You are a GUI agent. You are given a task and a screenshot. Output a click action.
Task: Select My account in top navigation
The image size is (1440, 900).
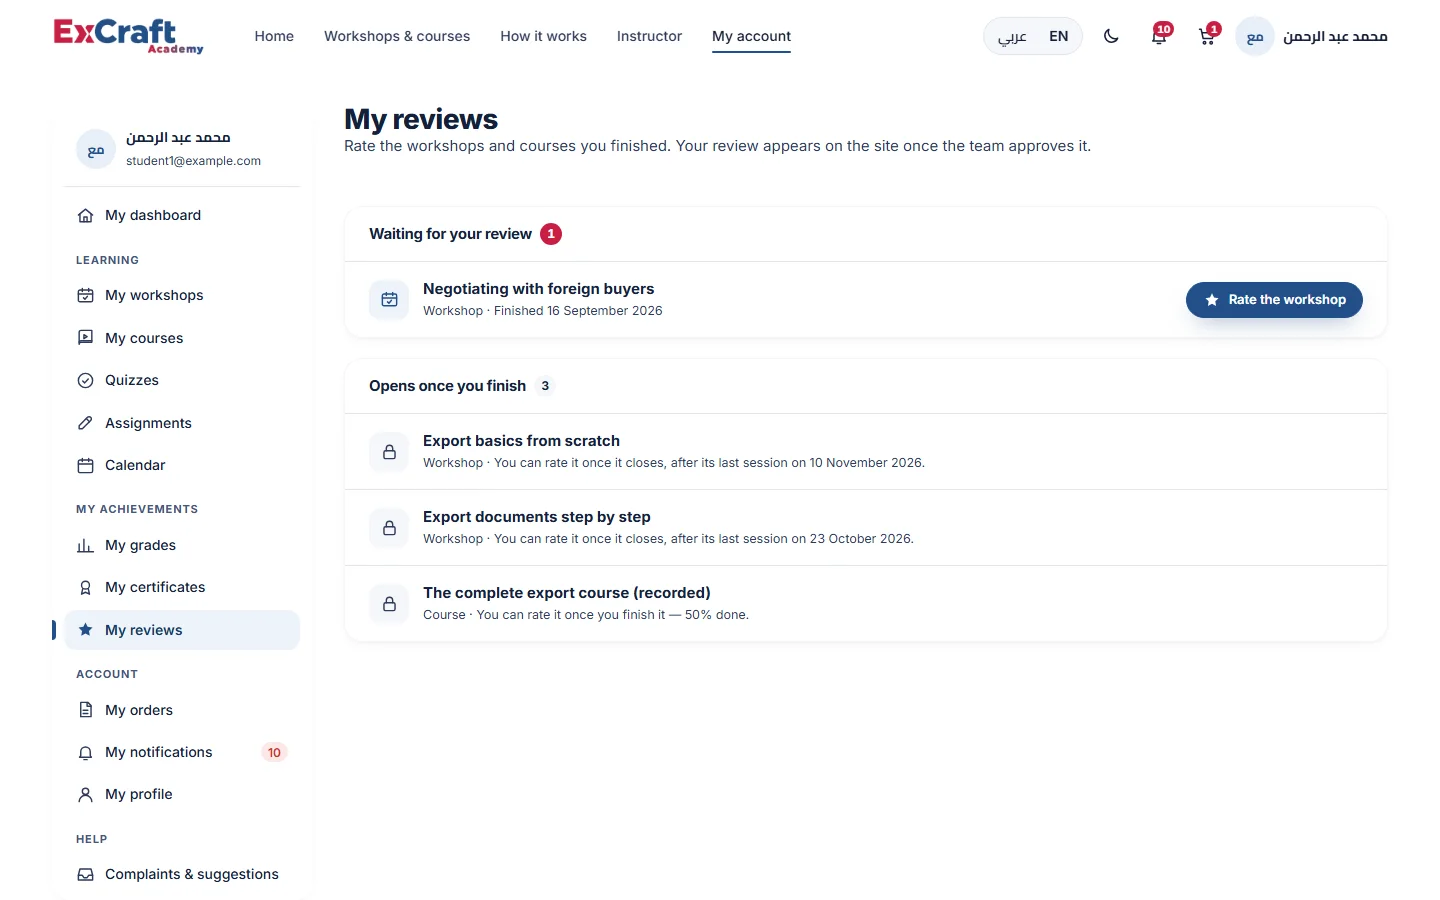tap(751, 36)
